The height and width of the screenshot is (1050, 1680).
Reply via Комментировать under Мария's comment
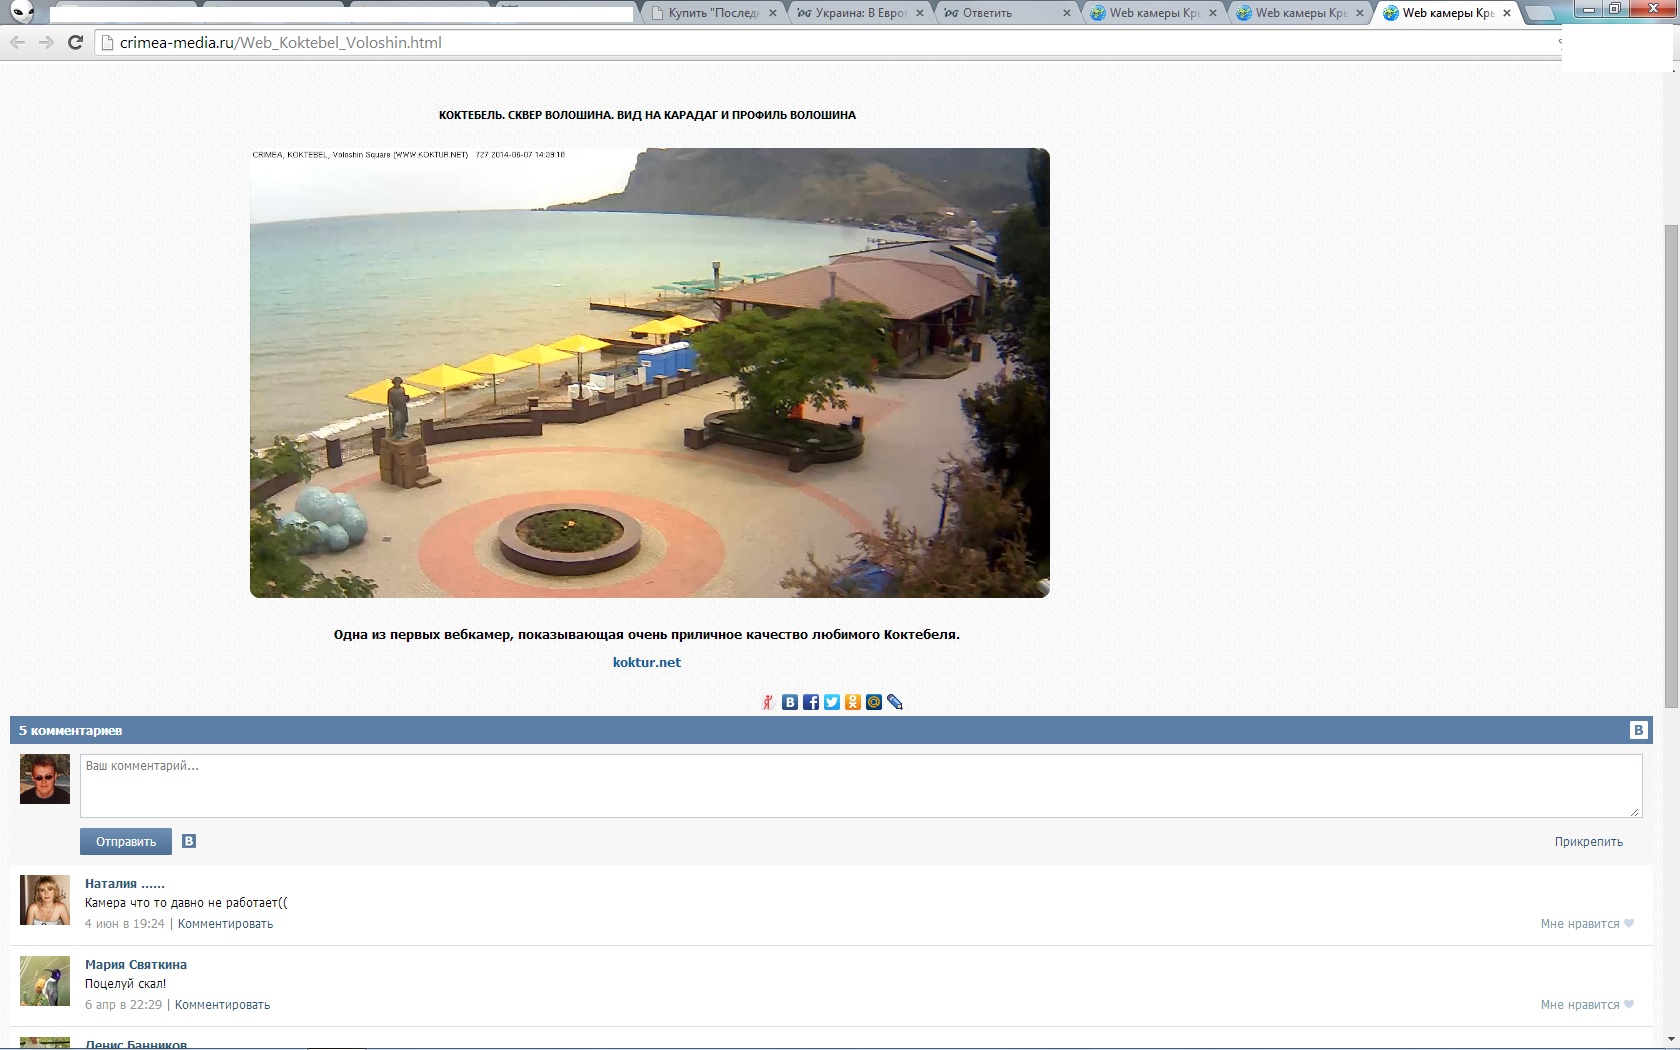pos(222,1004)
